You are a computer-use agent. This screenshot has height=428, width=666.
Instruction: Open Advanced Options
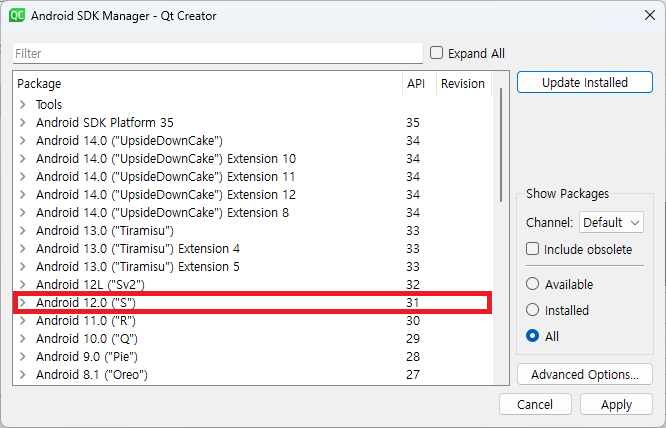pos(585,374)
